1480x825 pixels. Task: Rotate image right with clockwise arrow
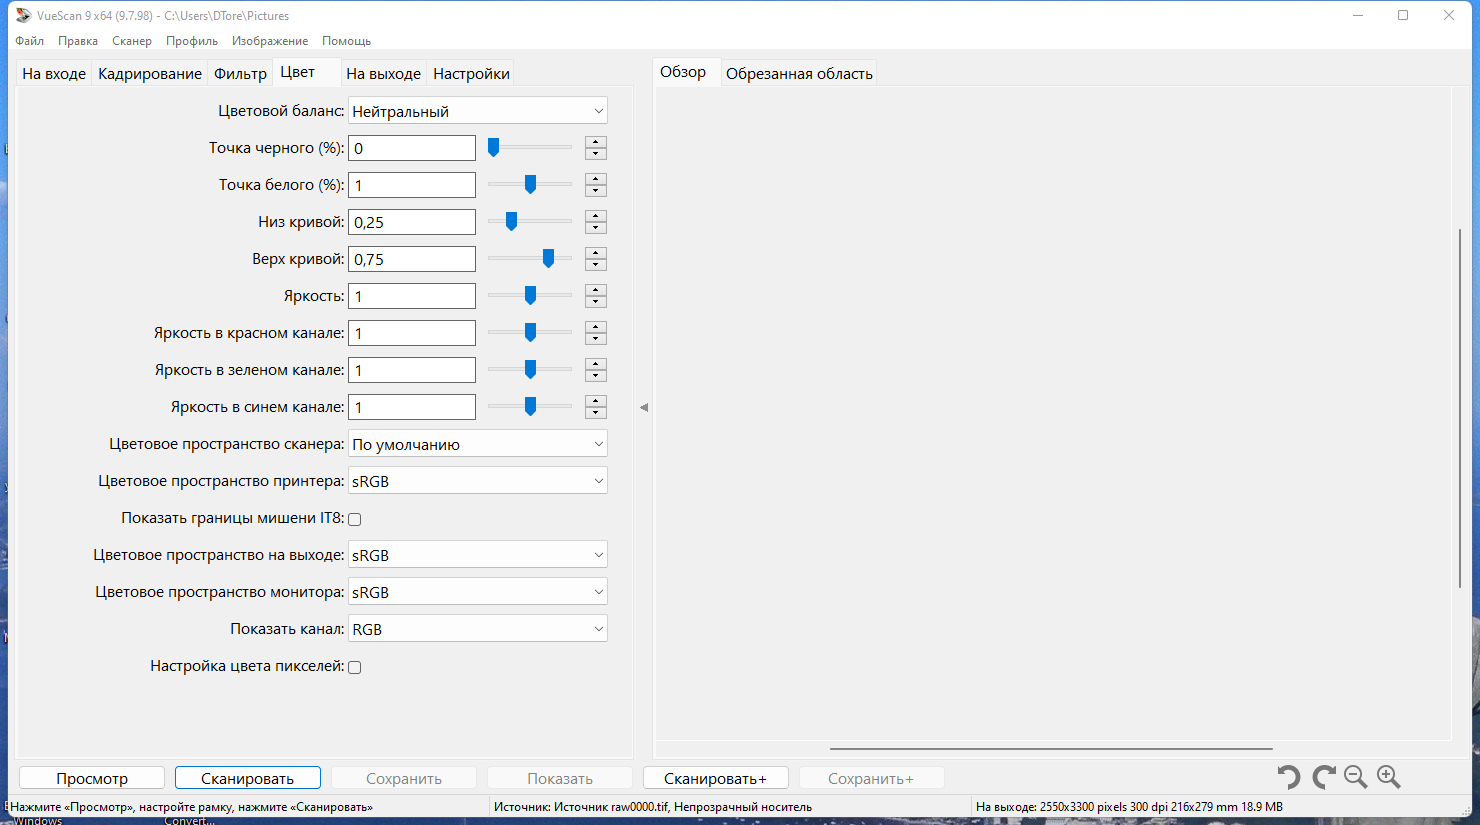pyautogui.click(x=1324, y=777)
